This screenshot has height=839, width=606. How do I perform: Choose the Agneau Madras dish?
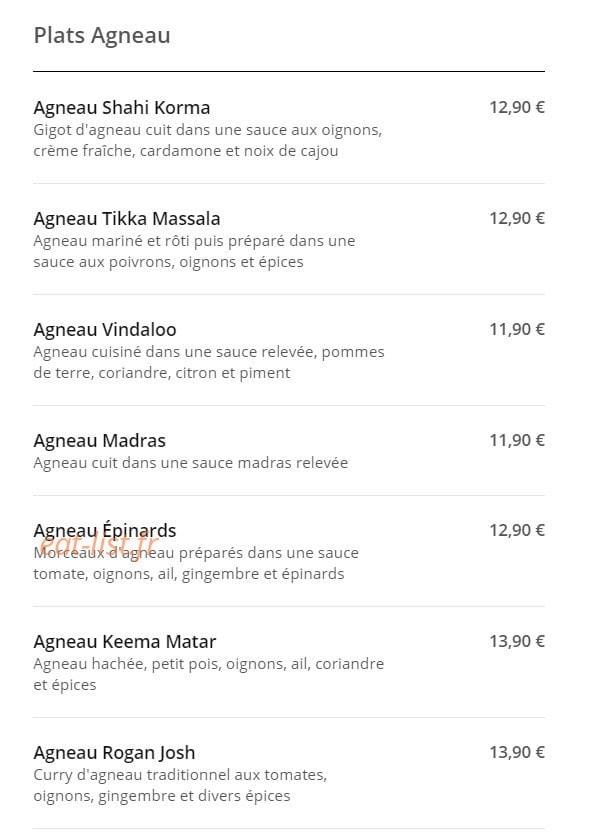(x=99, y=440)
